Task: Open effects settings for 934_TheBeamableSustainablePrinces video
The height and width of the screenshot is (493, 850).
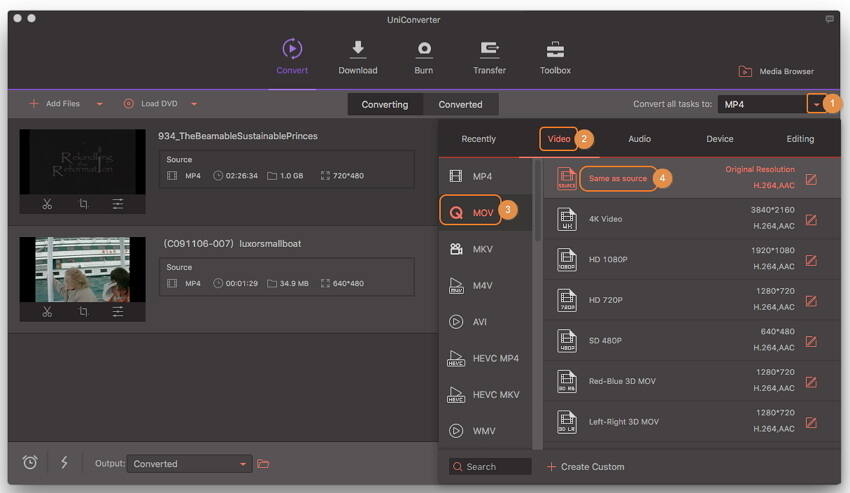Action: (118, 204)
